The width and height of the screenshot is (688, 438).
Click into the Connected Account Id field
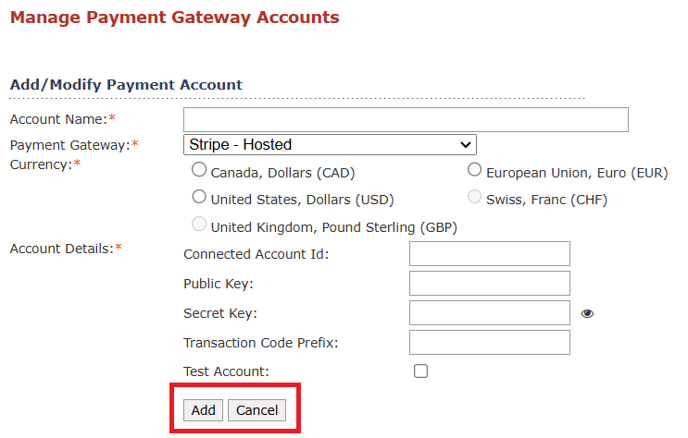click(x=490, y=254)
